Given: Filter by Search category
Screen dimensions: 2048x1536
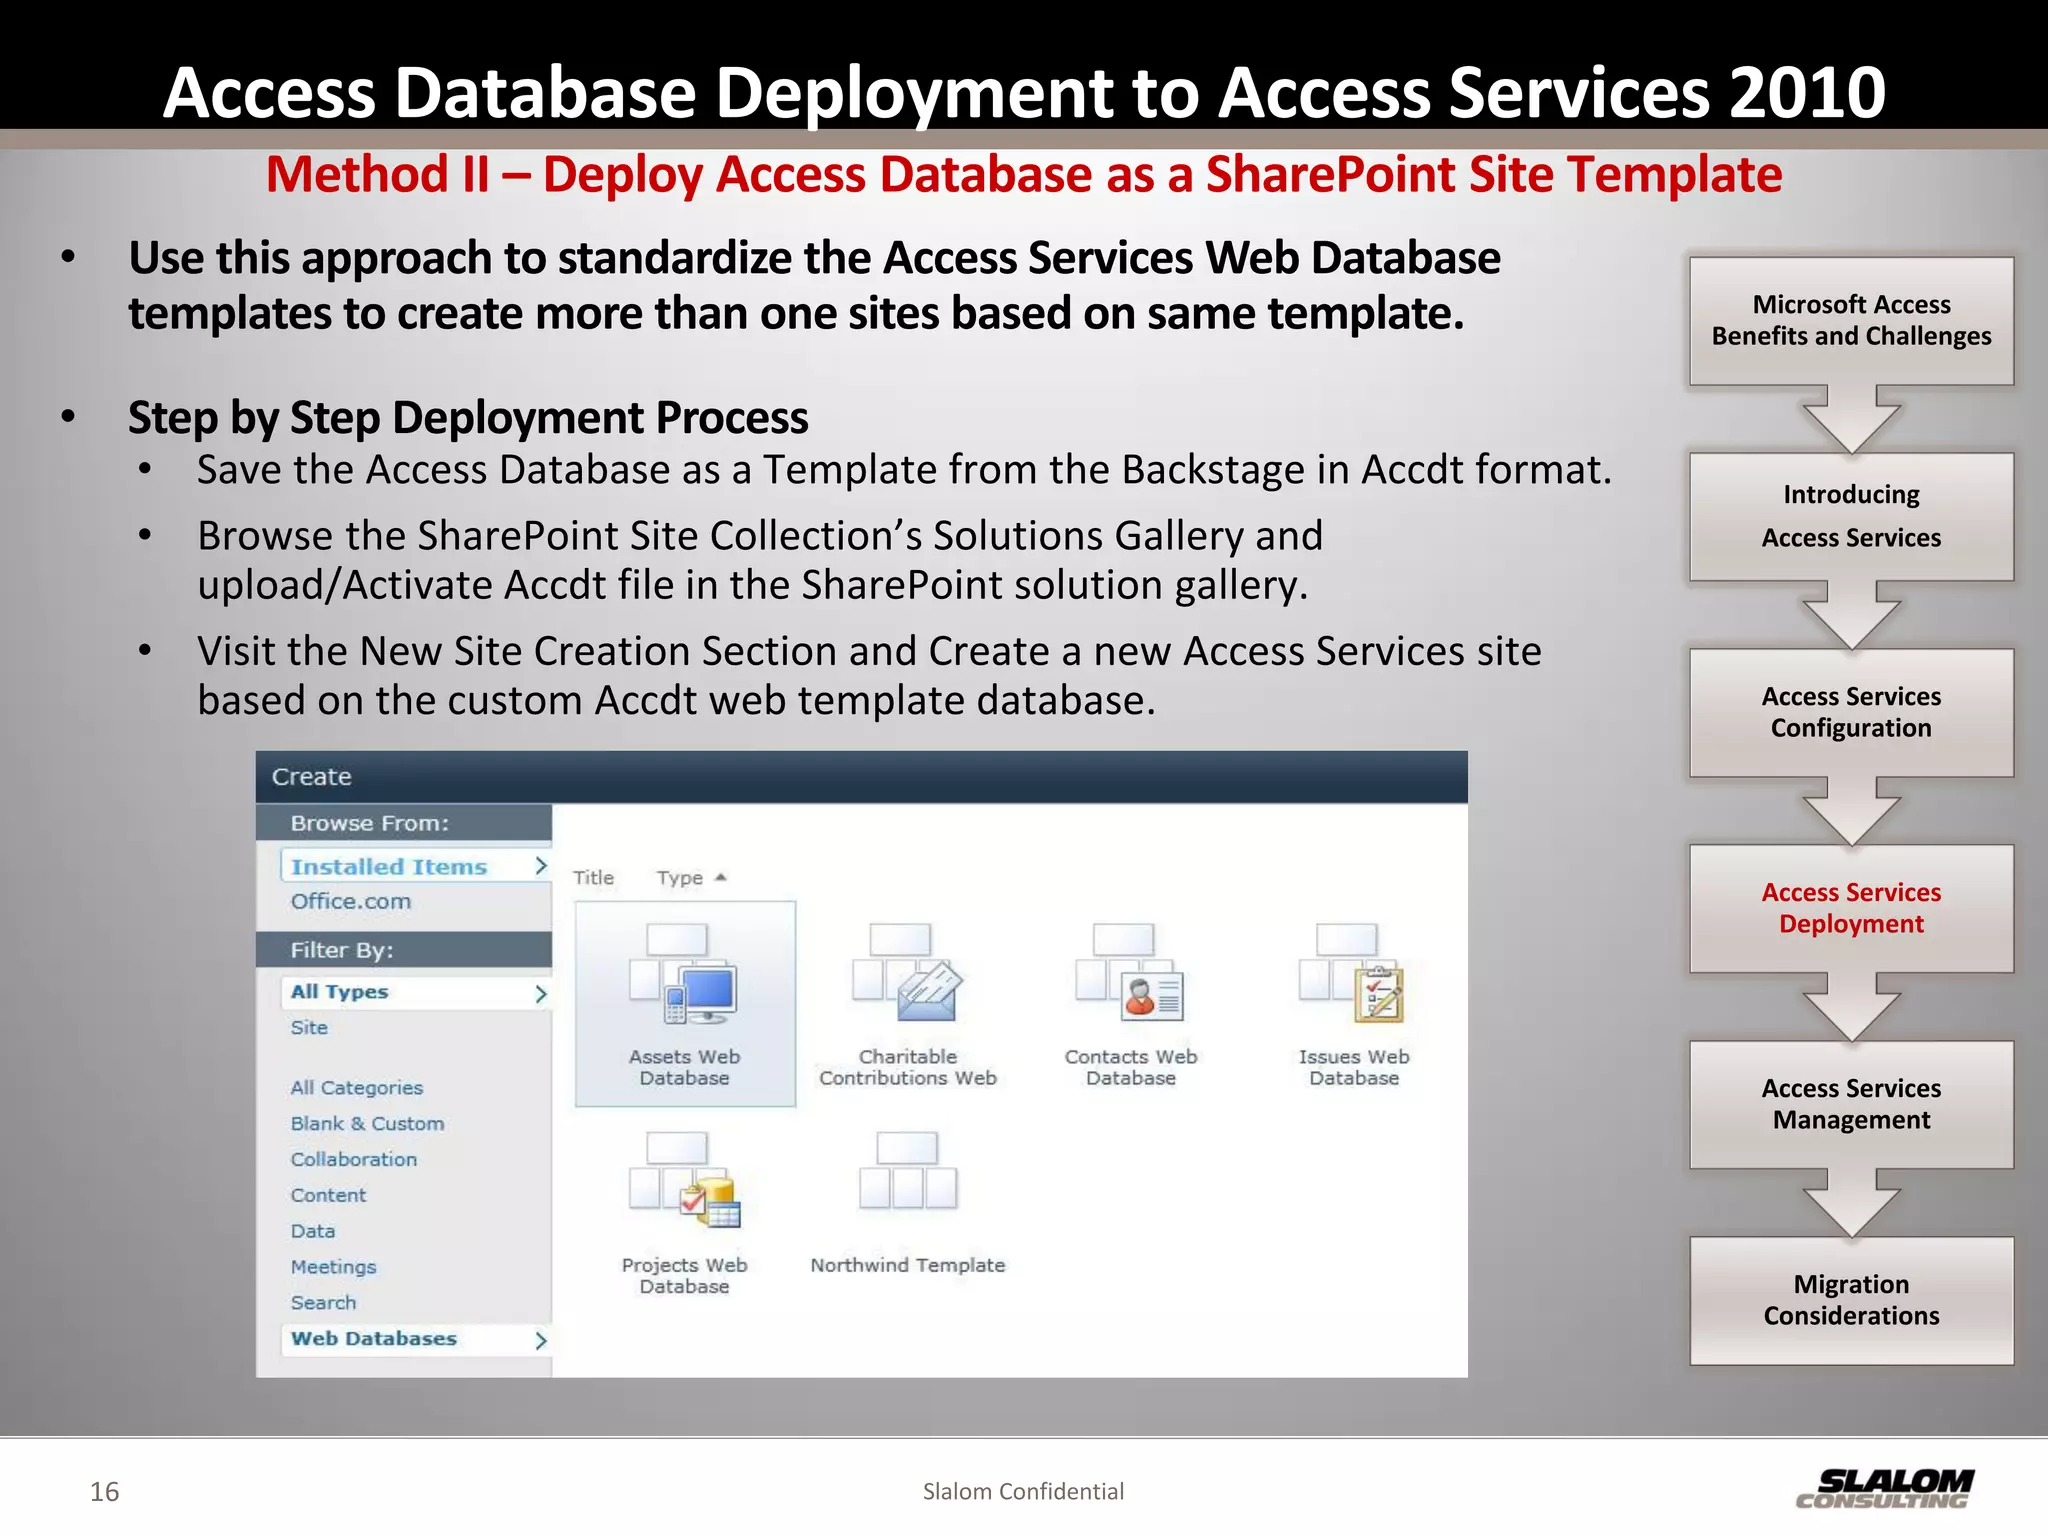Looking at the screenshot, I should click(x=323, y=1302).
